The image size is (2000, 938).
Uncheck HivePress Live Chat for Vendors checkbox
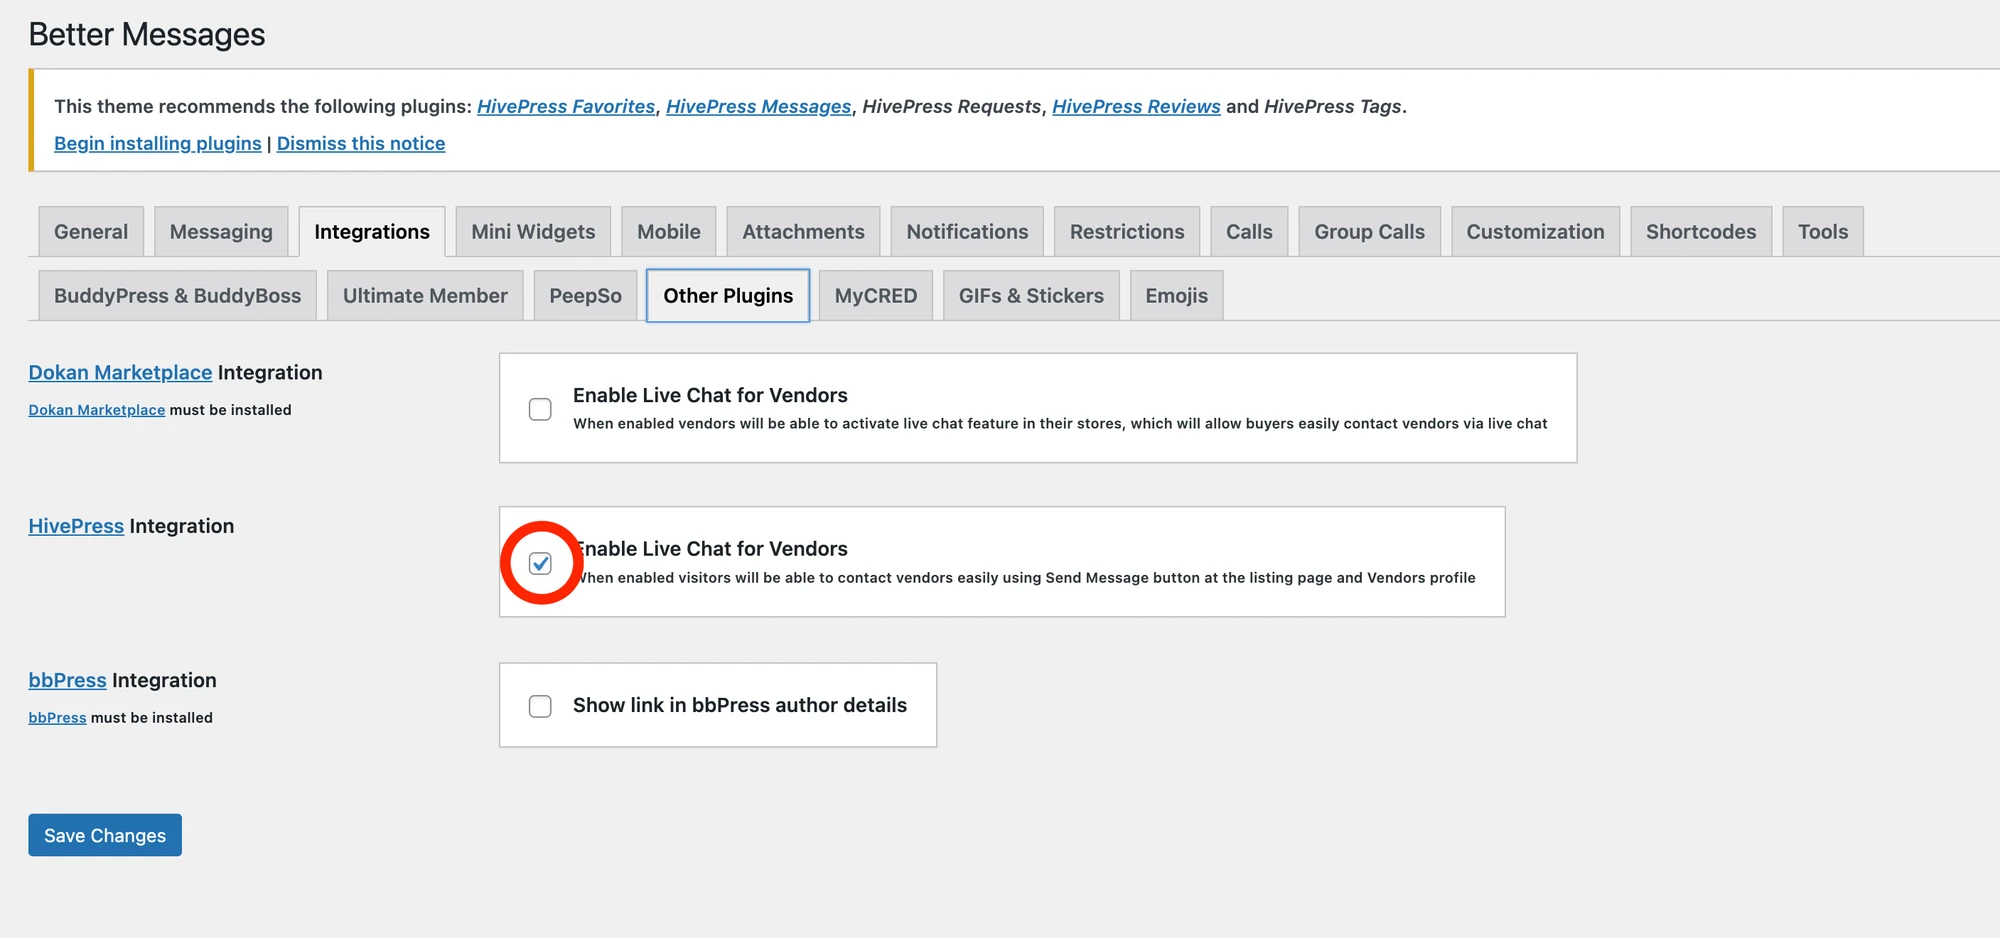tap(540, 564)
